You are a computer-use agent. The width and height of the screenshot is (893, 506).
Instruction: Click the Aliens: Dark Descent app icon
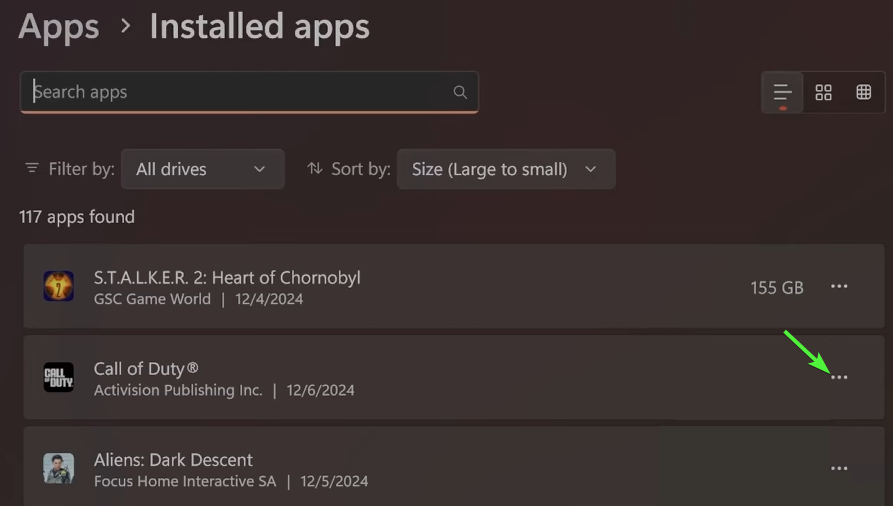[x=58, y=468]
